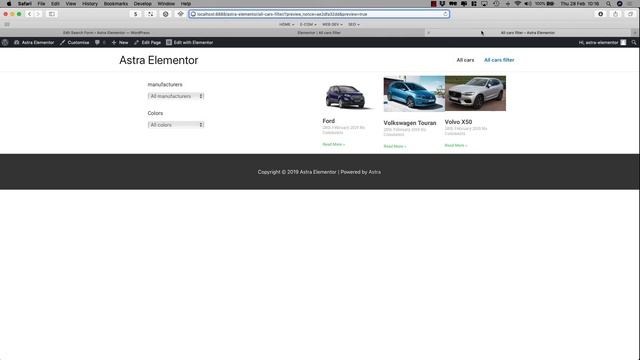Click the Astra Elementor site title
The width and height of the screenshot is (640, 360).
click(159, 60)
